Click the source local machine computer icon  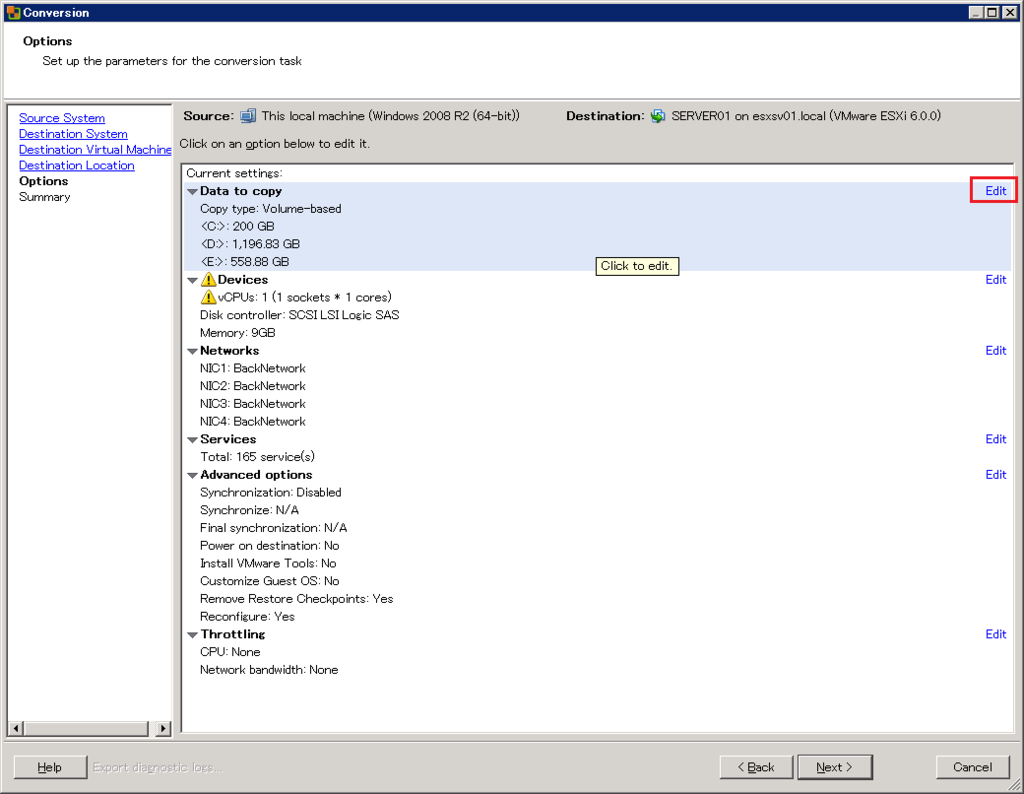(248, 116)
